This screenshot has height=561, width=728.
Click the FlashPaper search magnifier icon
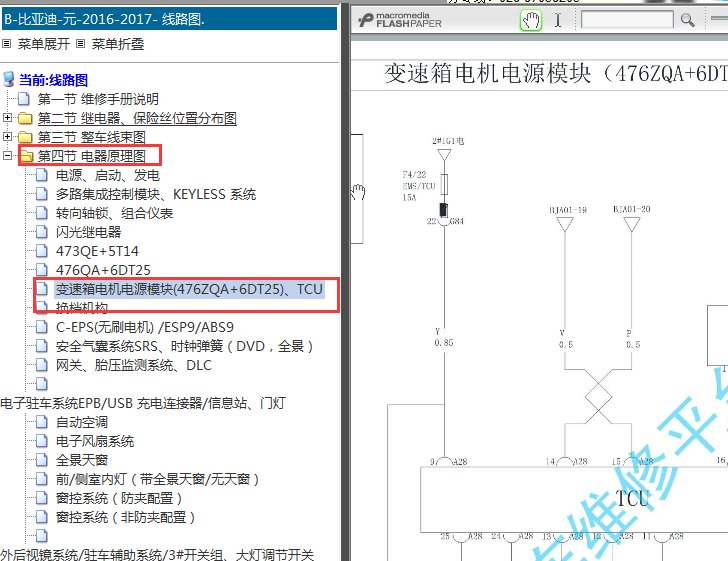688,20
